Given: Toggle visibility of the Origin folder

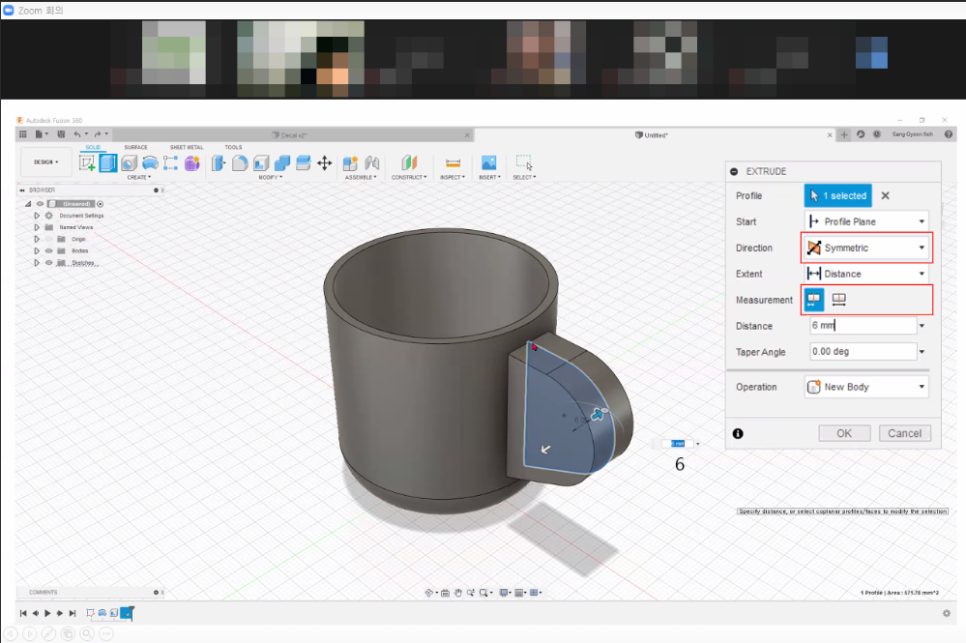Looking at the screenshot, I should [x=49, y=239].
